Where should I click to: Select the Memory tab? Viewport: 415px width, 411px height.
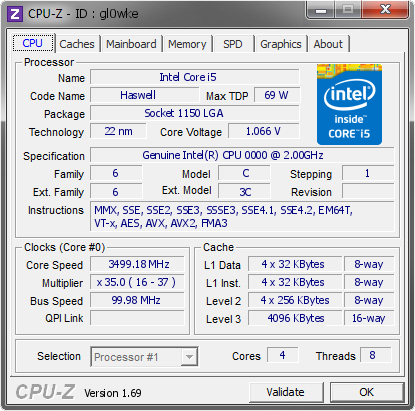(x=187, y=44)
